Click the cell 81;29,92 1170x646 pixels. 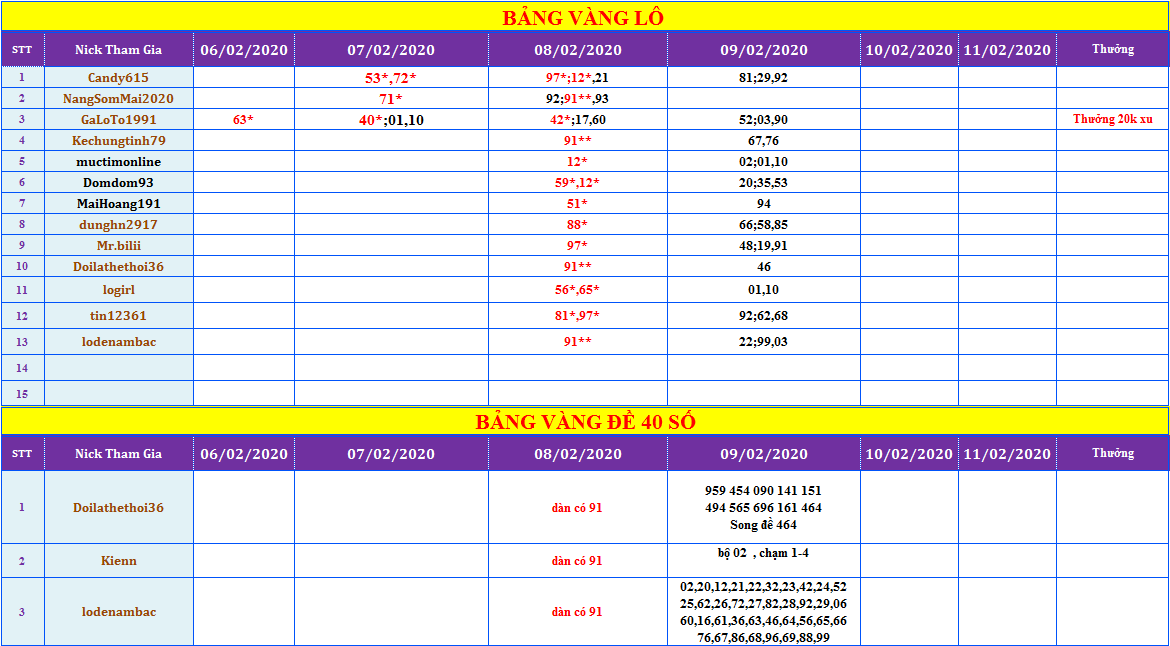763,77
